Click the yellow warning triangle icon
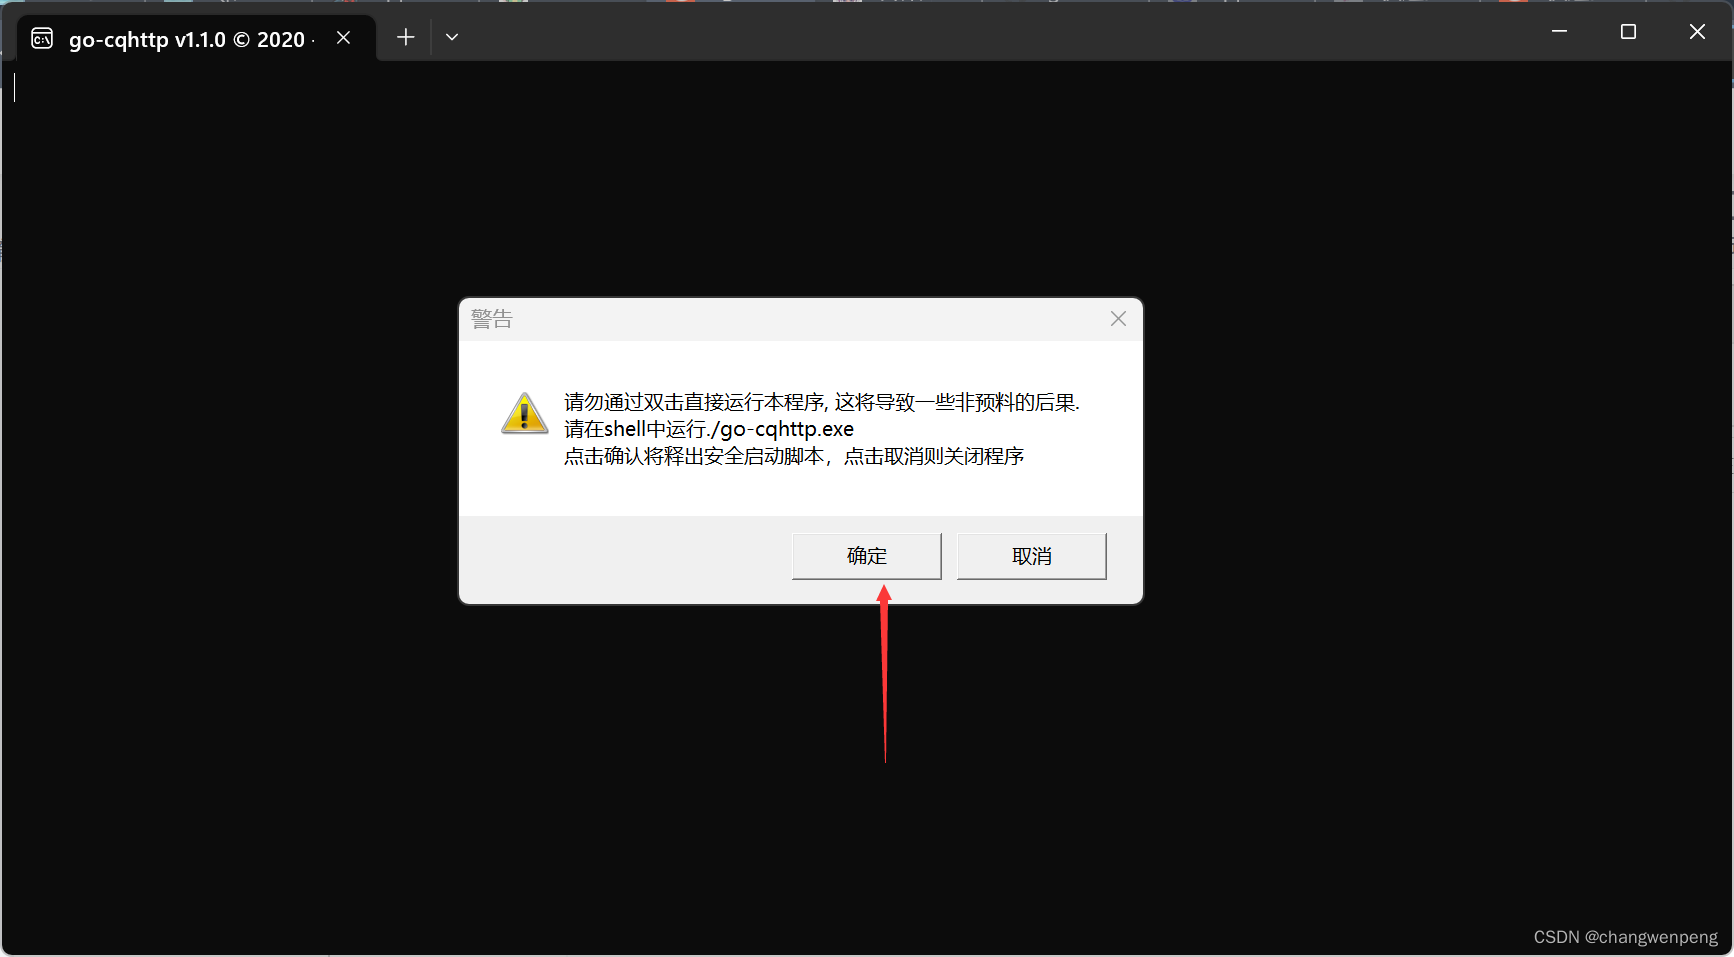 524,413
